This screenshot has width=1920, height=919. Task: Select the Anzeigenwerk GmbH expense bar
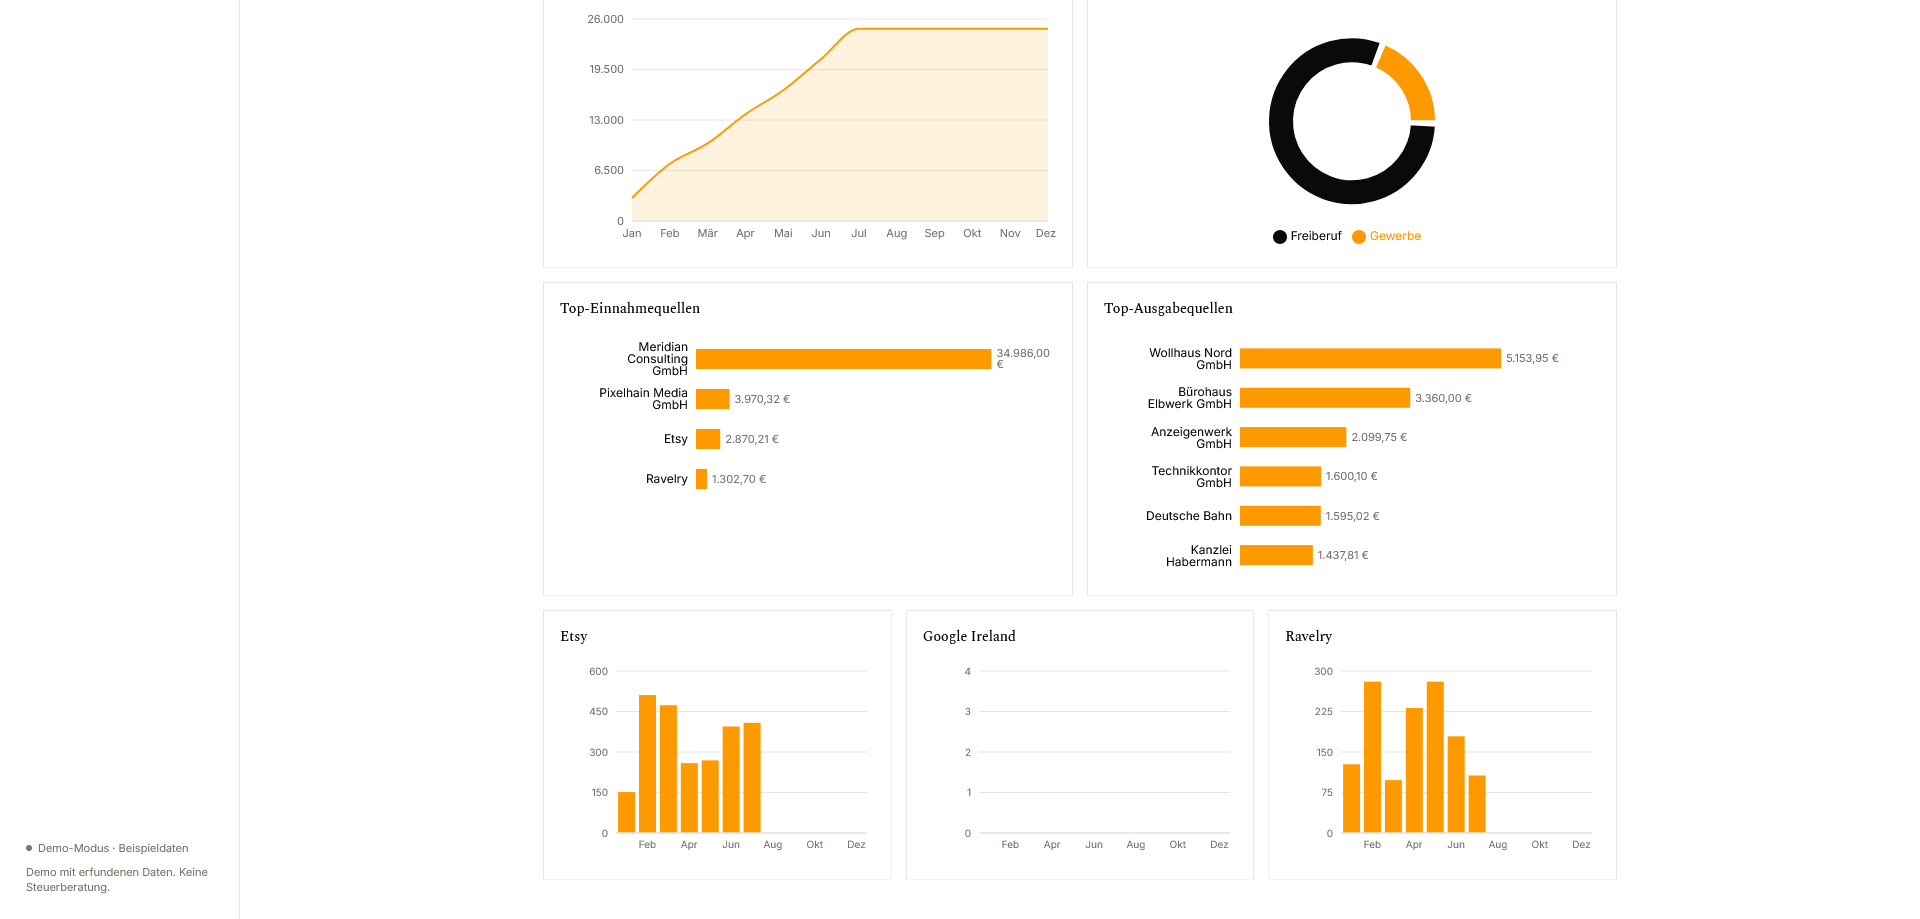1293,437
